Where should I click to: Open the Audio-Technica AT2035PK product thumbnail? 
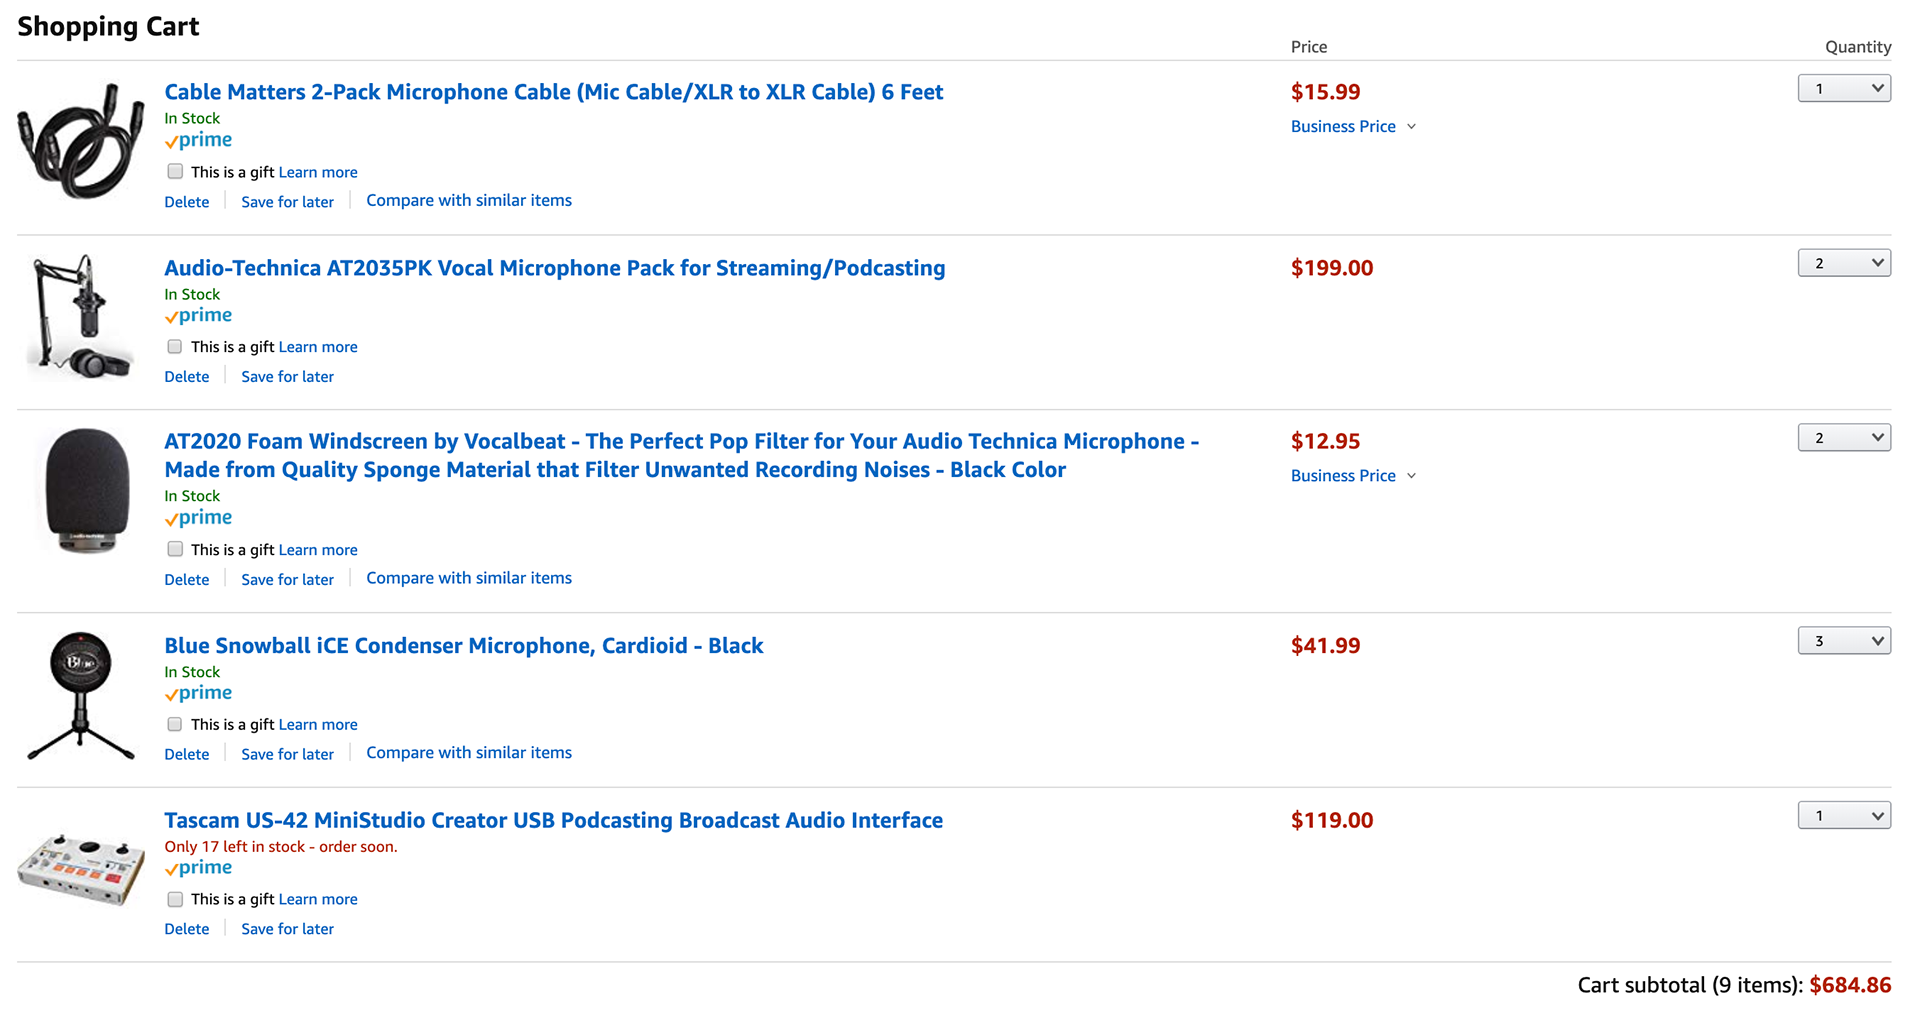click(x=81, y=316)
